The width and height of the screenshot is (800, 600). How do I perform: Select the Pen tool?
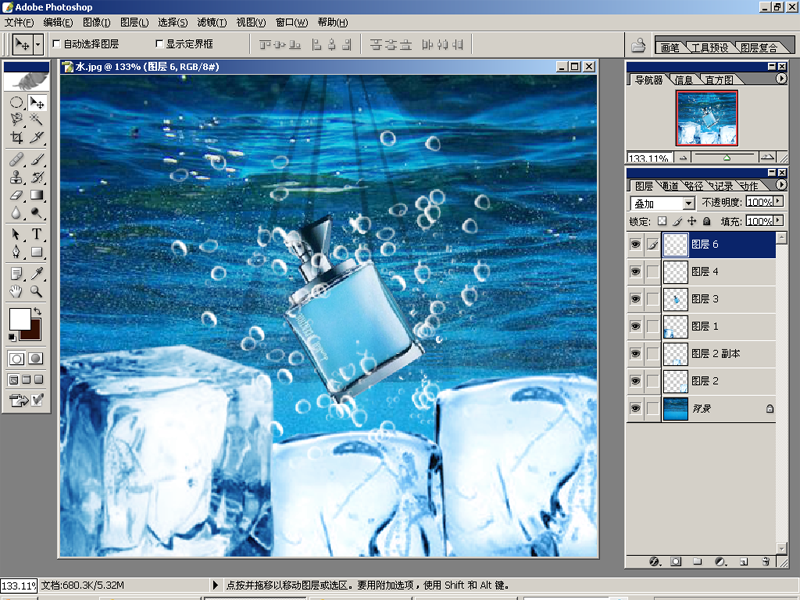click(16, 252)
